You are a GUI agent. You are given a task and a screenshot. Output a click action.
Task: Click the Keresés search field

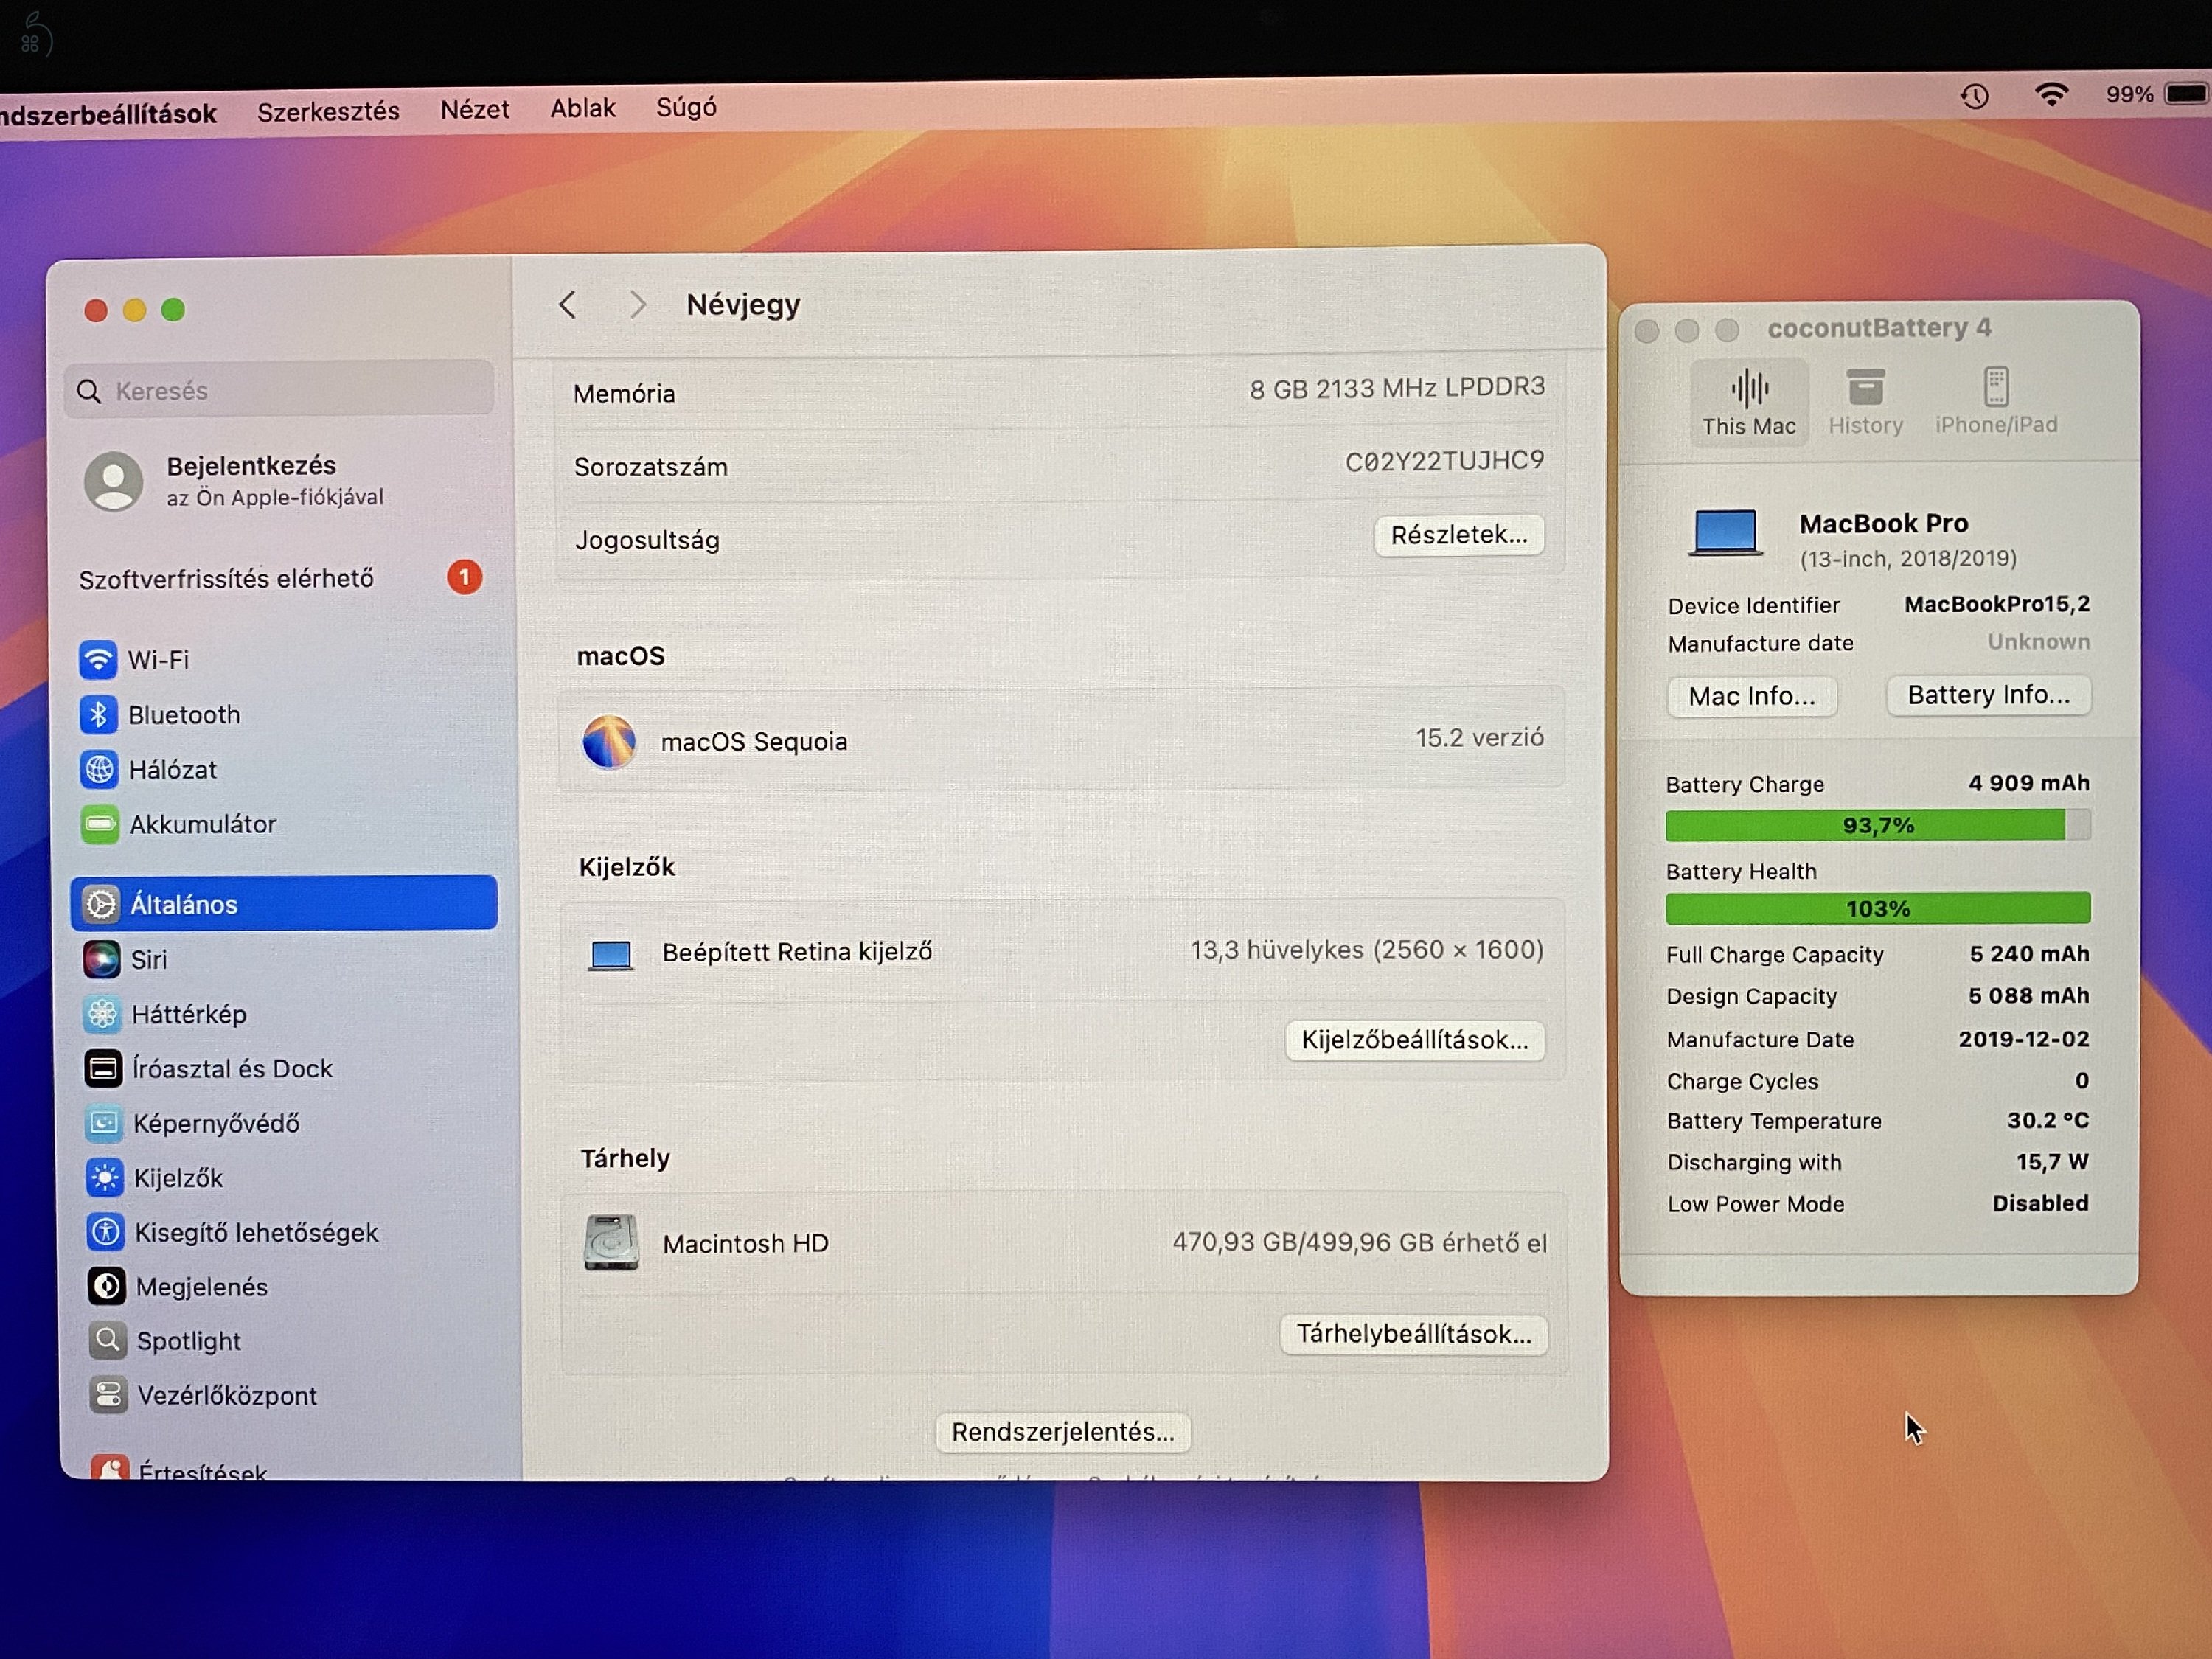coord(280,390)
